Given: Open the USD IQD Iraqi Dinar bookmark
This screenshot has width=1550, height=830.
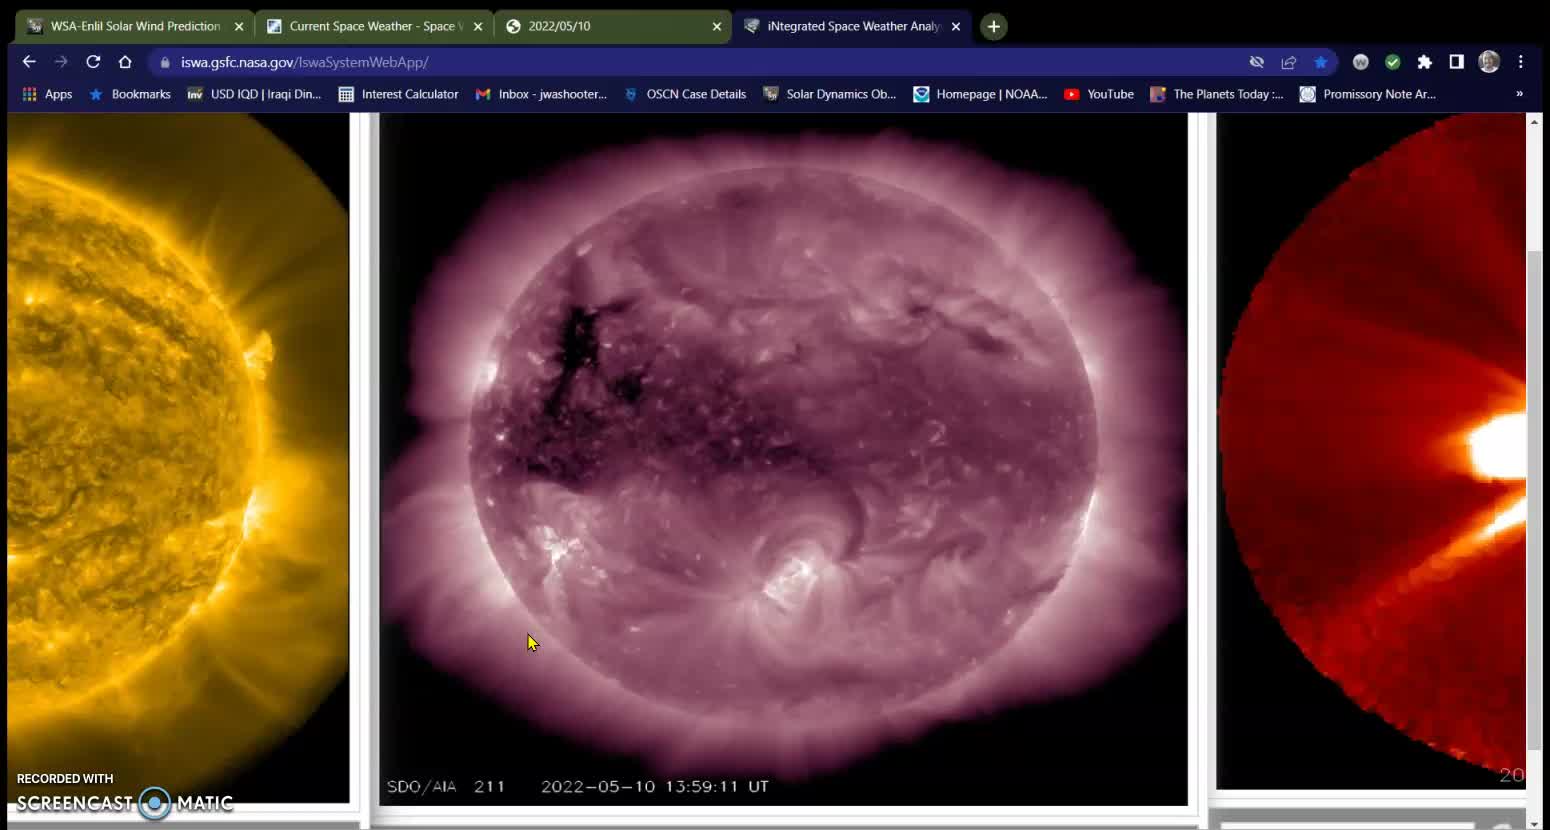Looking at the screenshot, I should tap(254, 94).
